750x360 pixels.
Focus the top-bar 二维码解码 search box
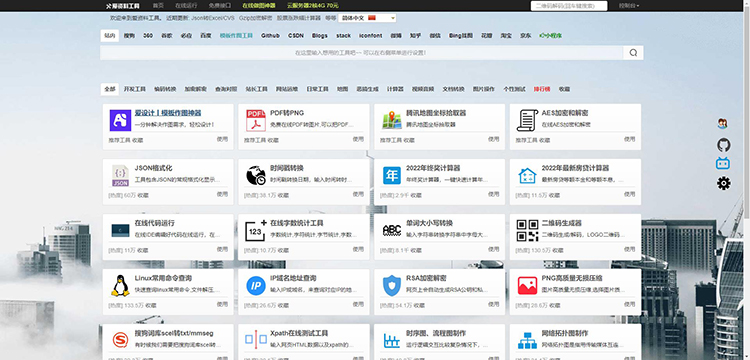(x=569, y=6)
